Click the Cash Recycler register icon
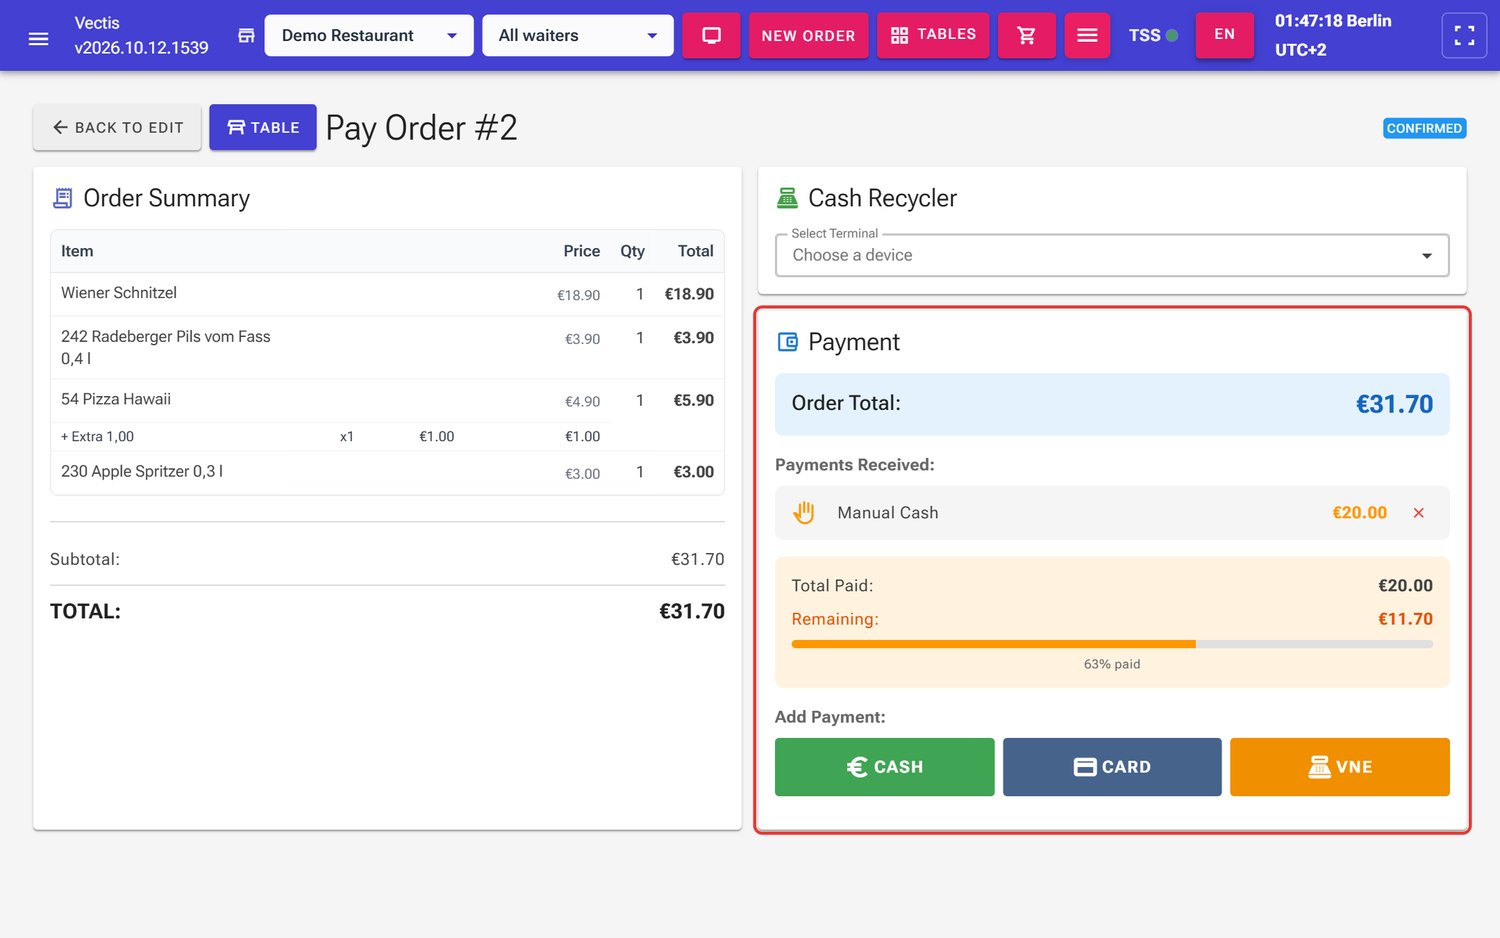This screenshot has width=1500, height=938. point(787,198)
